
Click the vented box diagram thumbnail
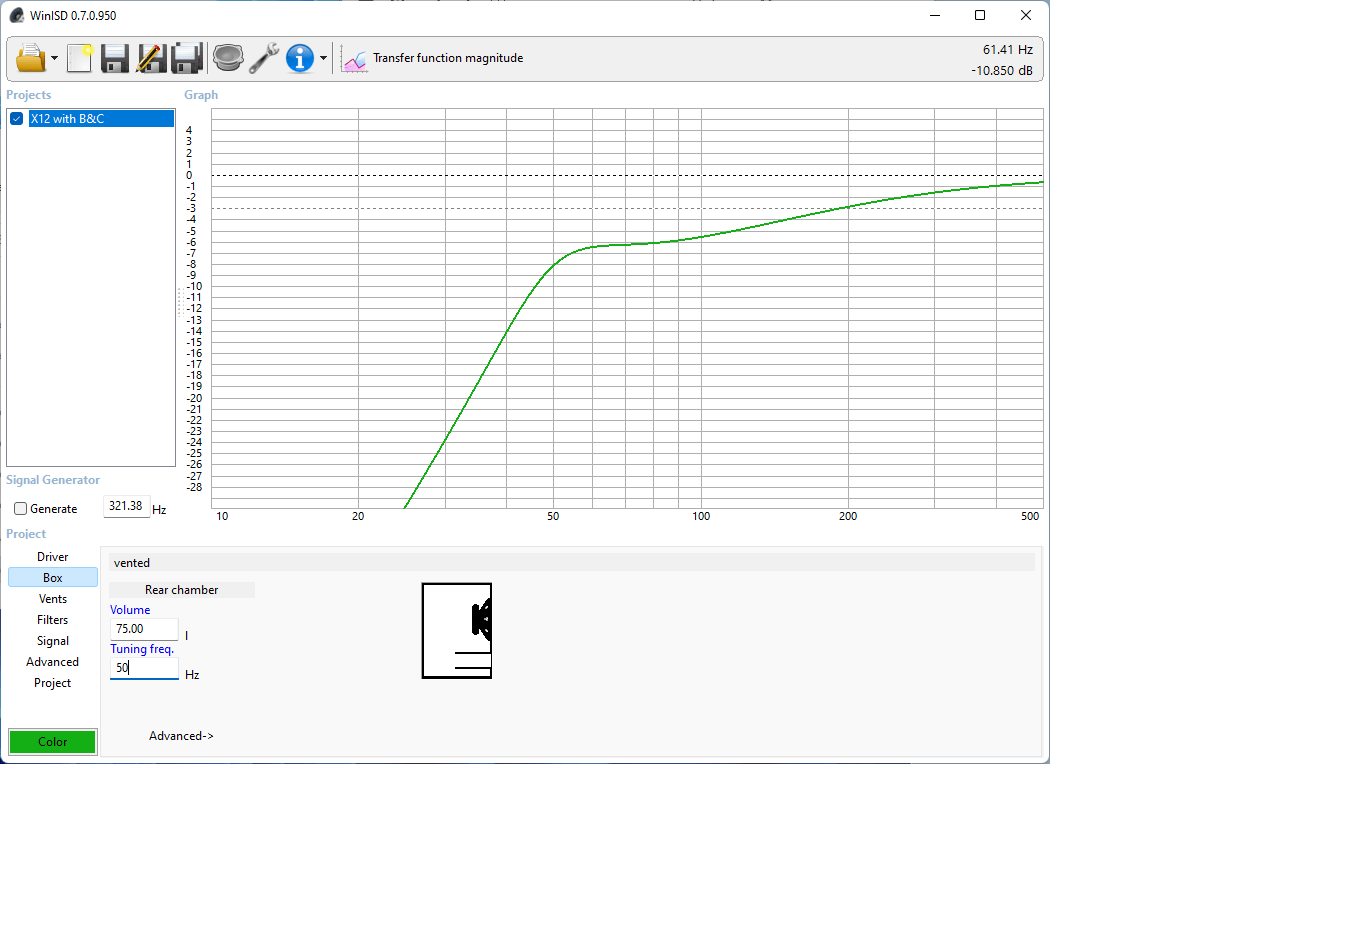pyautogui.click(x=457, y=631)
